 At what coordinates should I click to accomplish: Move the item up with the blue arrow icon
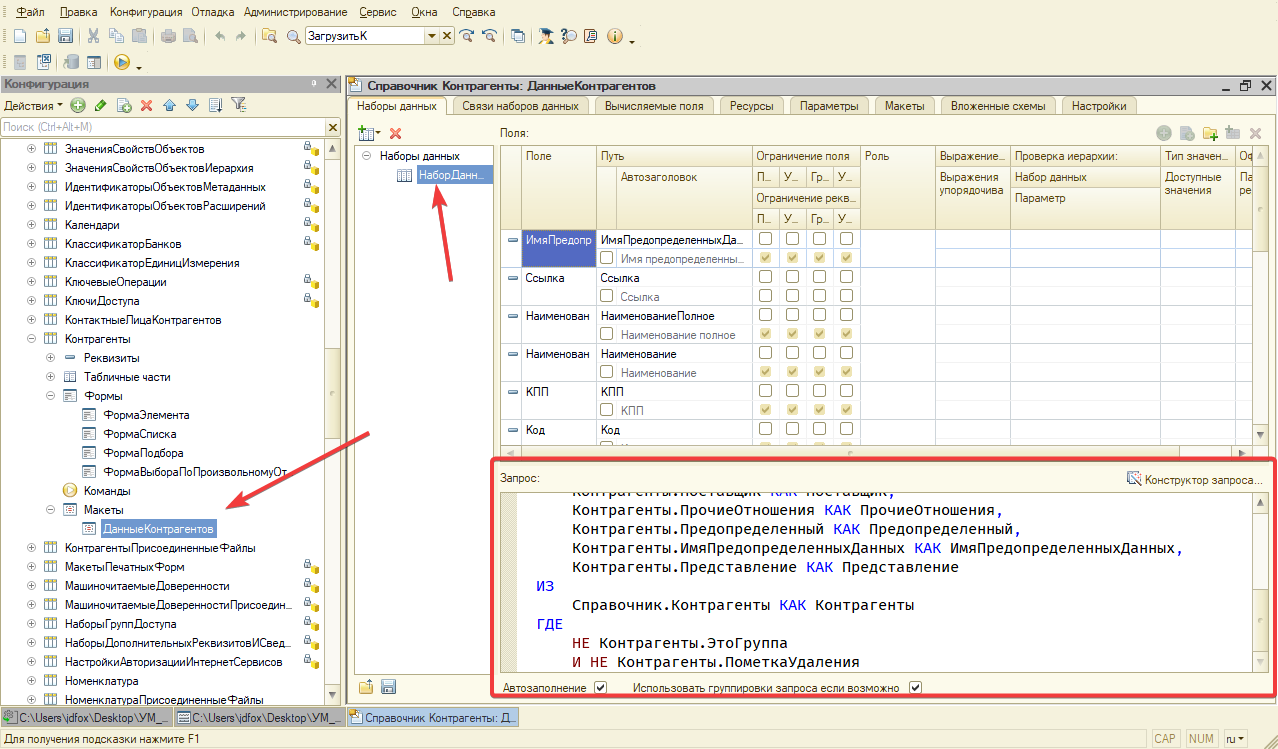pyautogui.click(x=169, y=105)
